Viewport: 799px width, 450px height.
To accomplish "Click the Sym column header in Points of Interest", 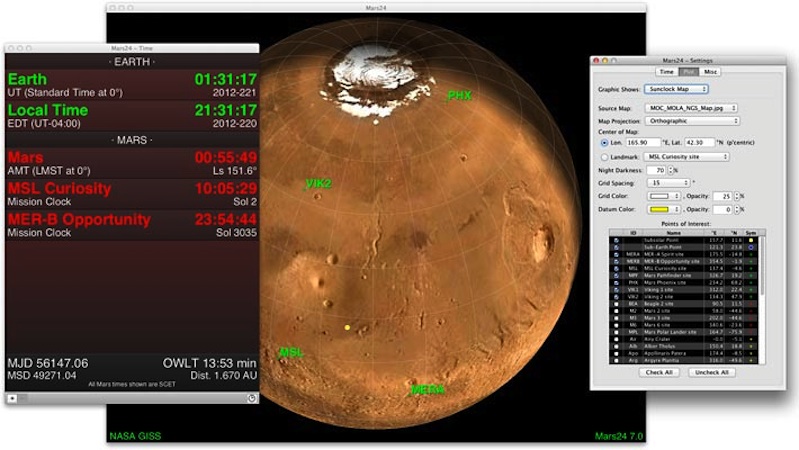I will click(751, 233).
